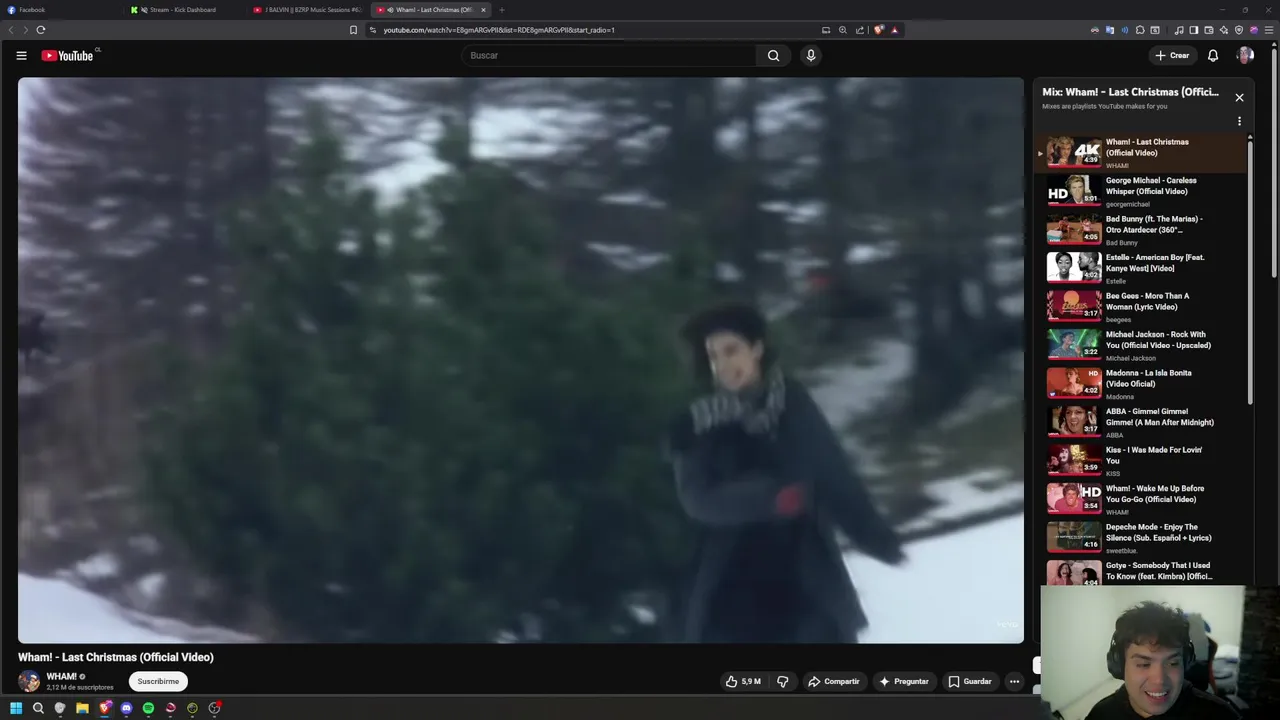Open the zoom magnifier in address bar

pos(842,30)
